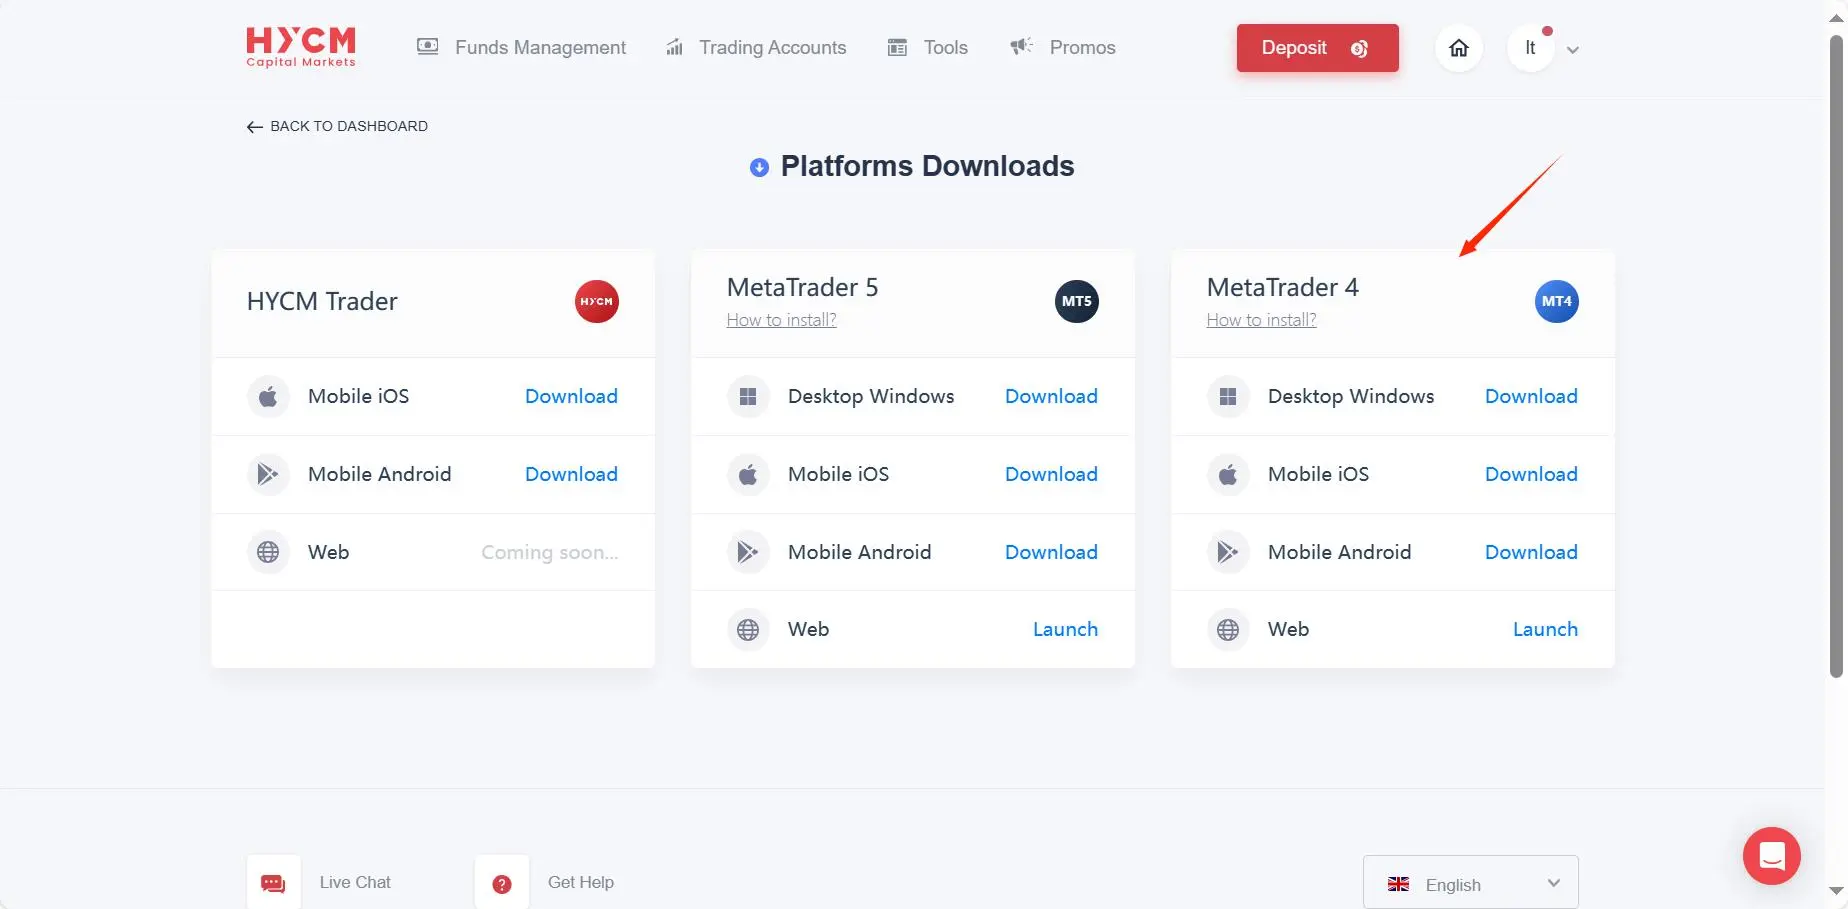Click the 'MetaTrader 4' card title
The width and height of the screenshot is (1848, 909).
[1283, 287]
